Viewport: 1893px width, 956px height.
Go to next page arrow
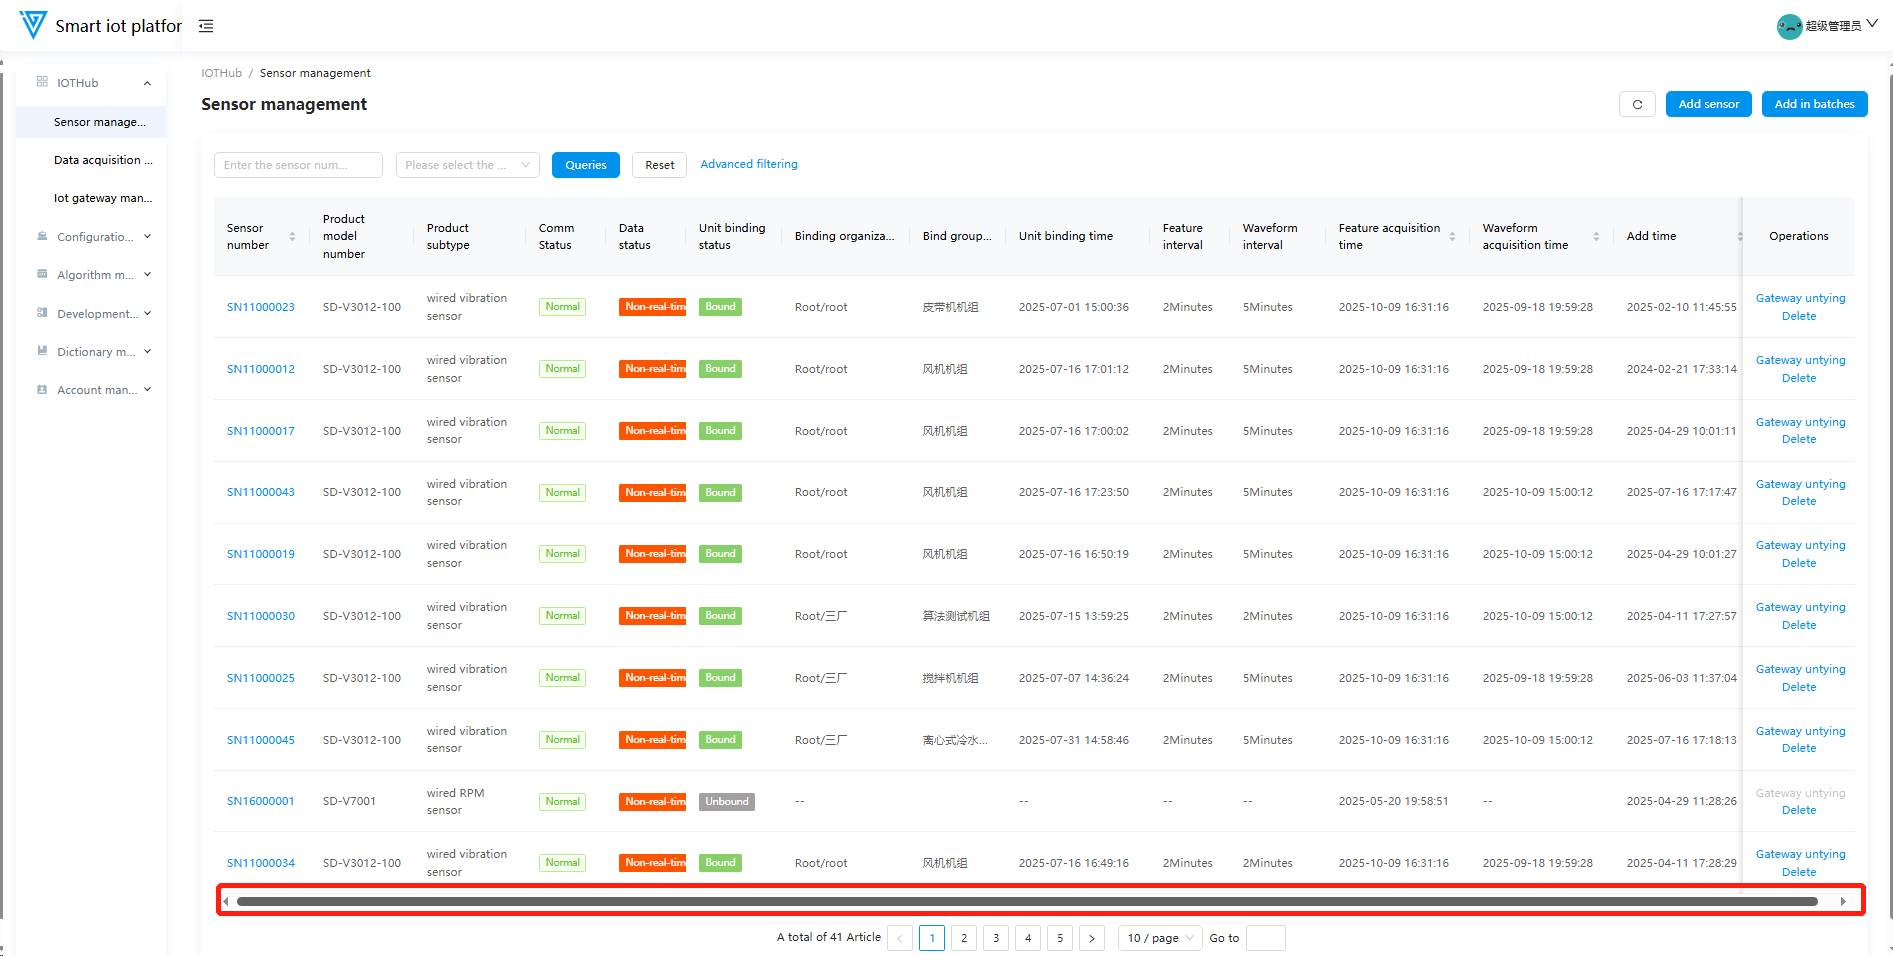(x=1092, y=938)
